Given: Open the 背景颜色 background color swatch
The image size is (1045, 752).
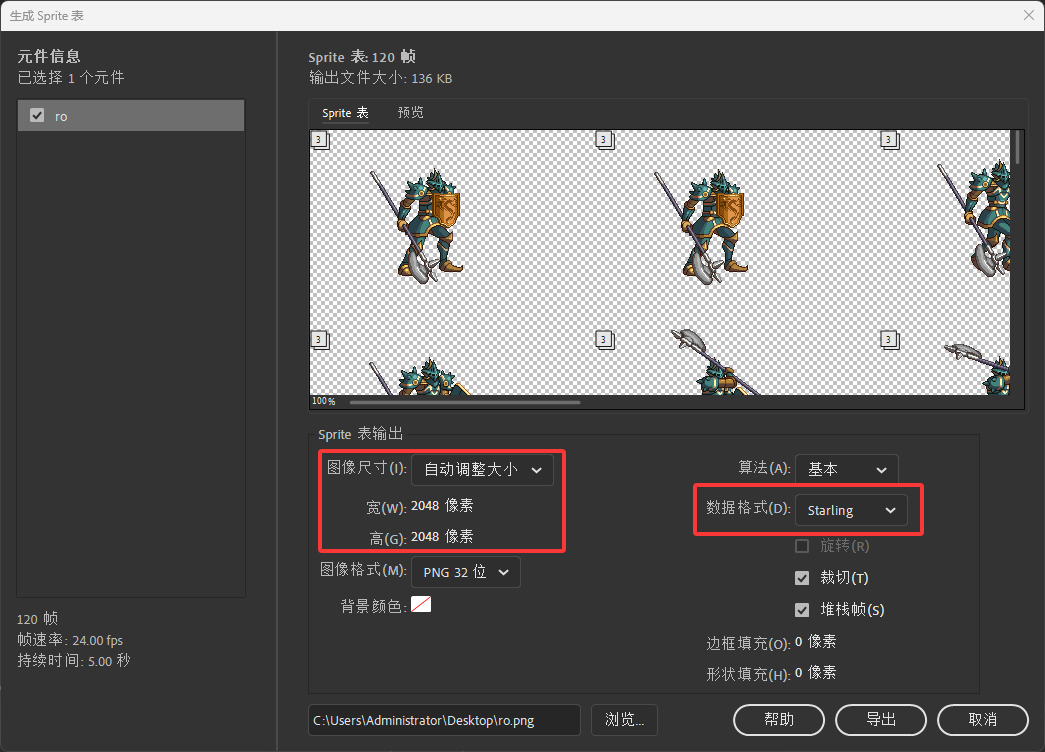Looking at the screenshot, I should (421, 604).
